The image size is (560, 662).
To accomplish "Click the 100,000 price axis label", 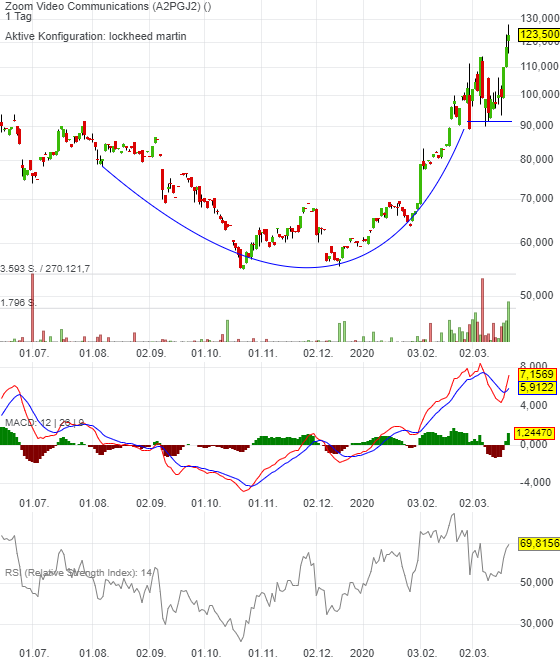I will click(539, 94).
